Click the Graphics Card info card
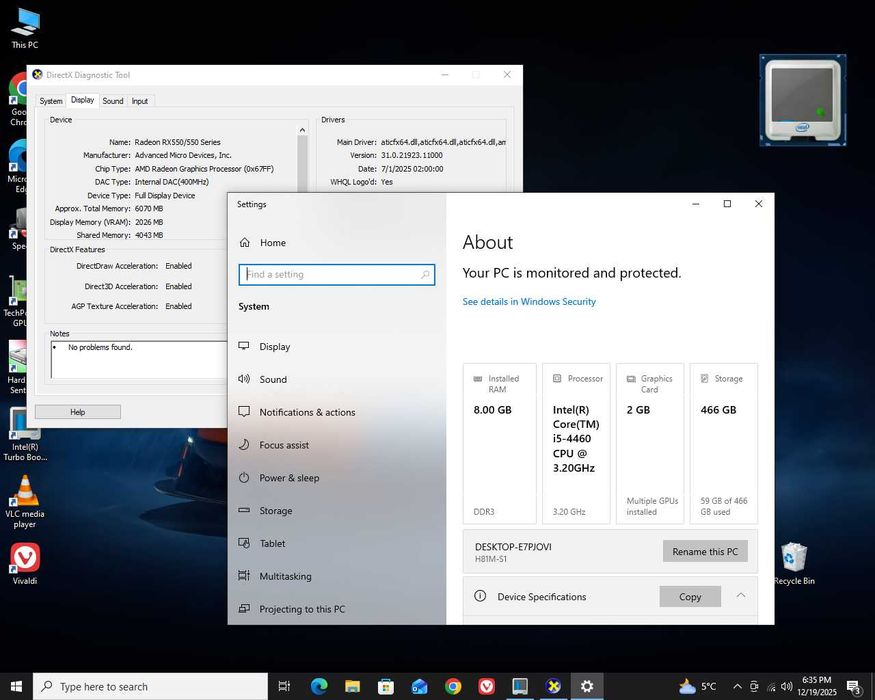The height and width of the screenshot is (700, 875). click(650, 444)
